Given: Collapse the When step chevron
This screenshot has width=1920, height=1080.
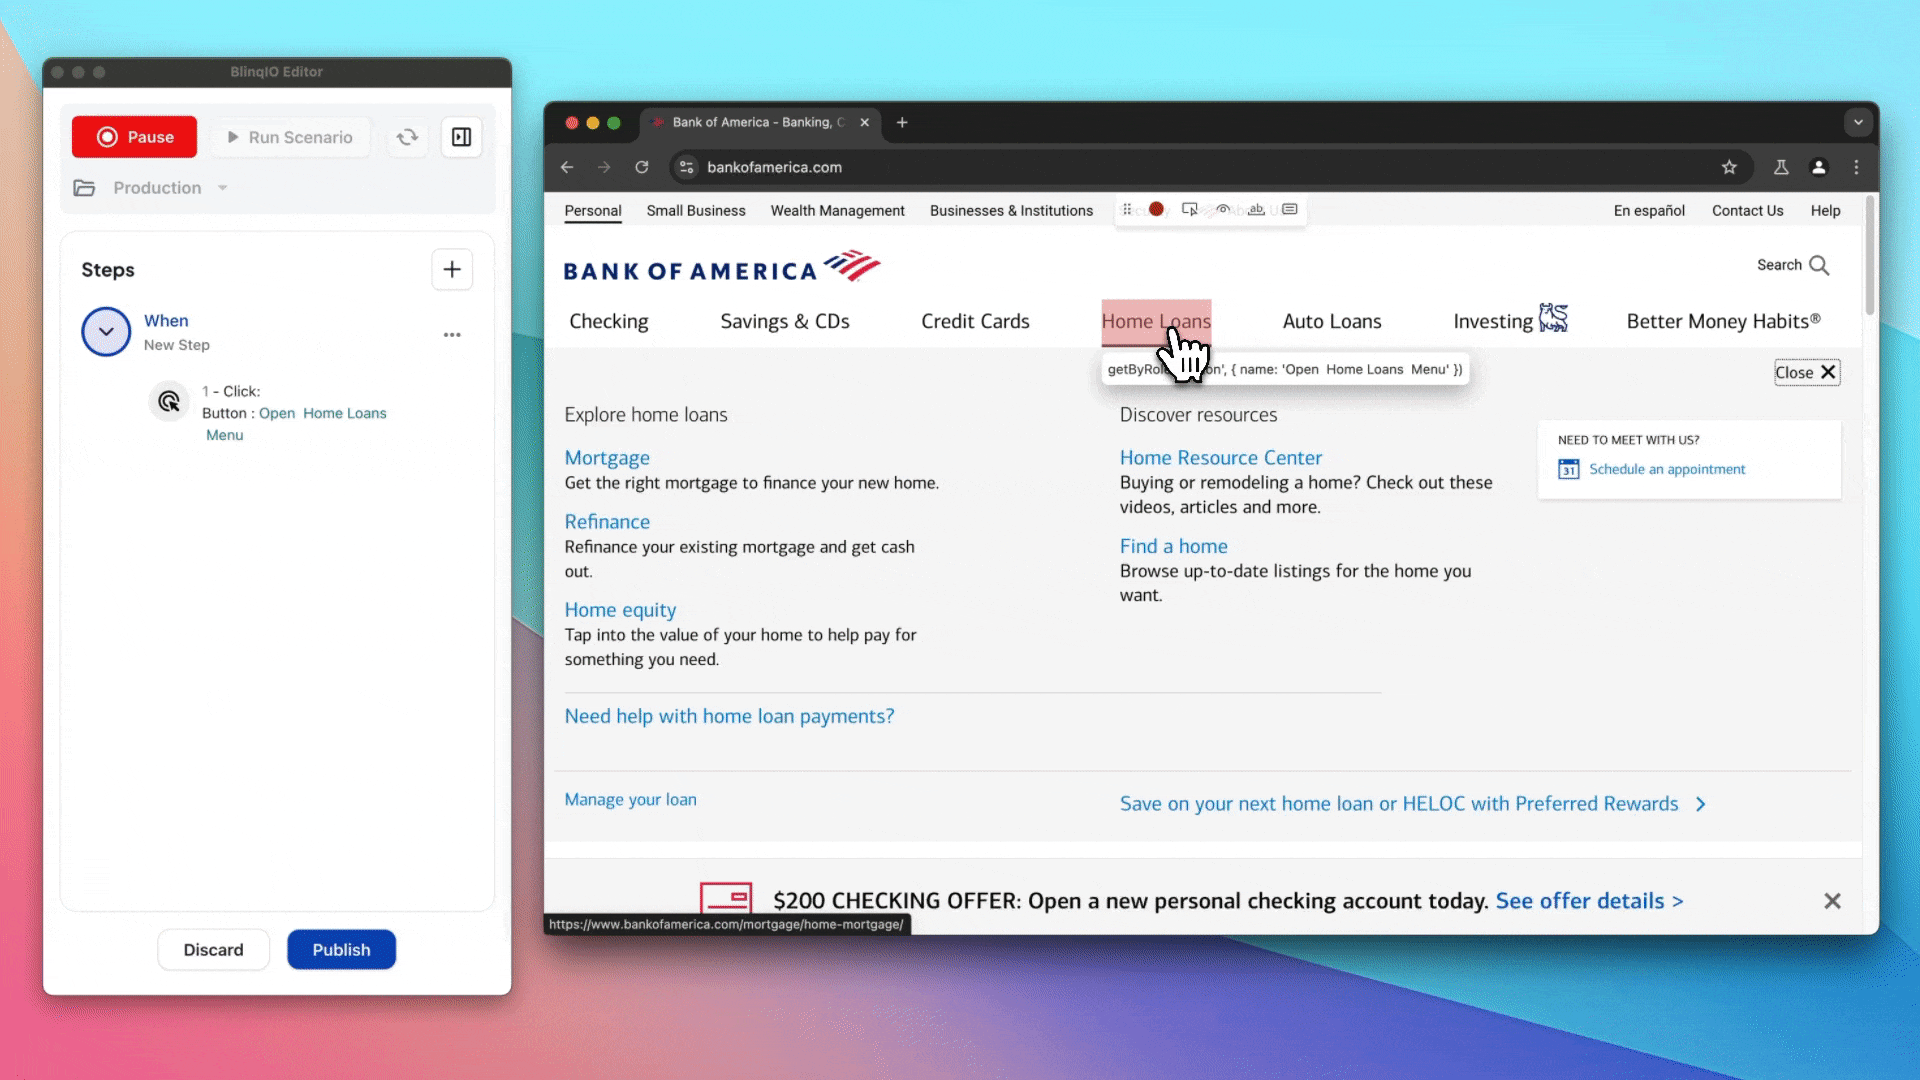Looking at the screenshot, I should click(x=106, y=331).
